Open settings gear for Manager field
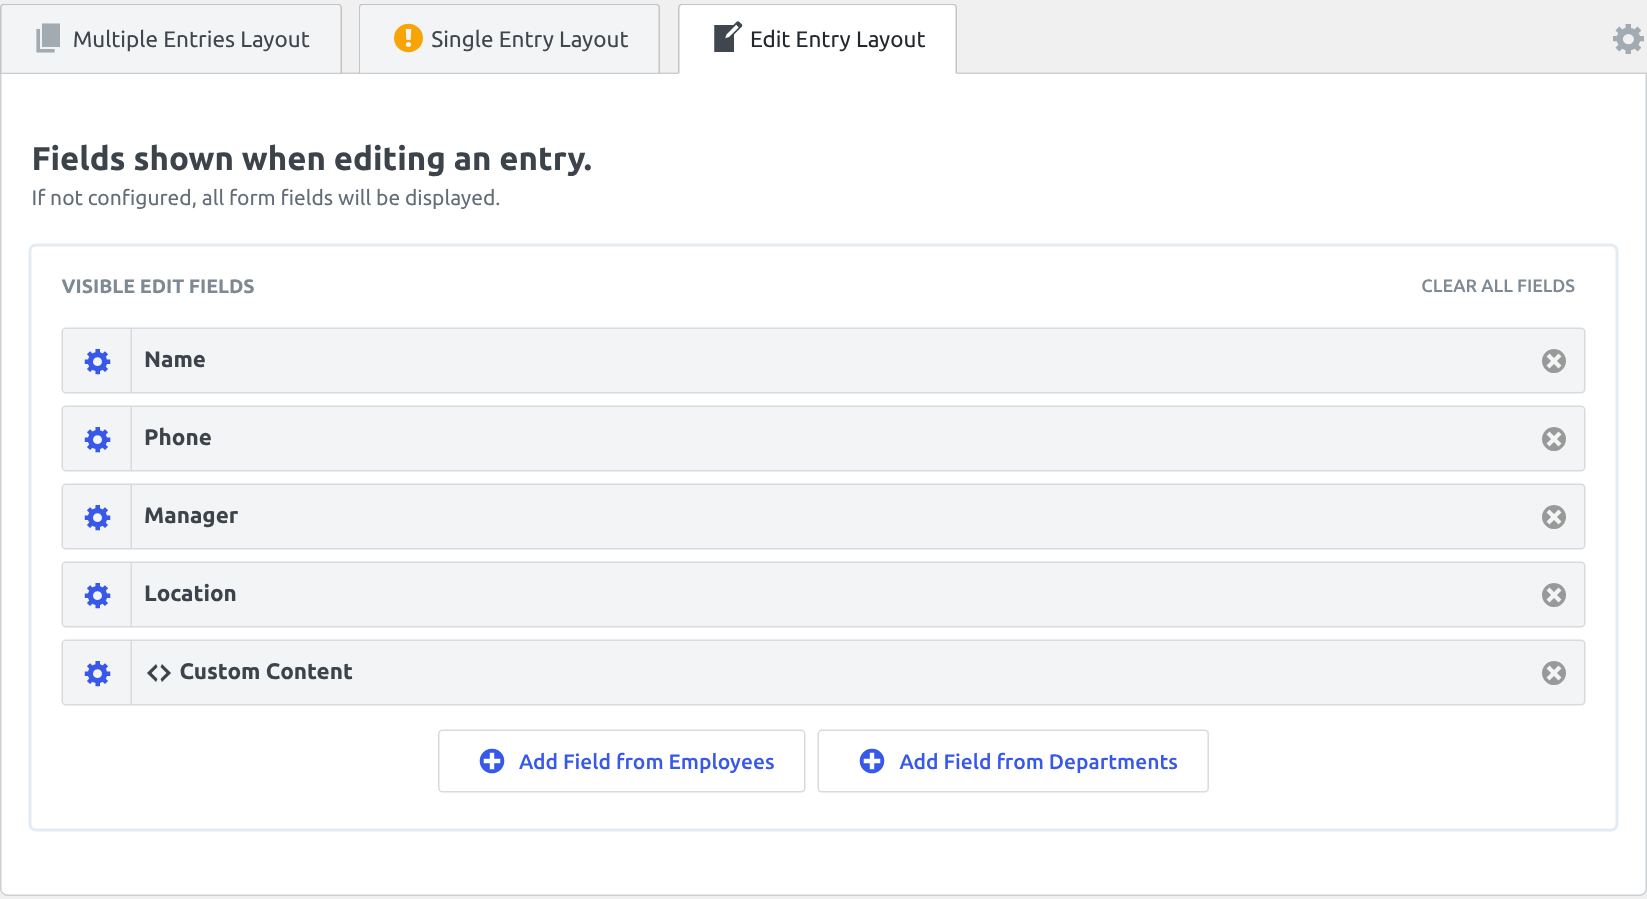 tap(97, 517)
